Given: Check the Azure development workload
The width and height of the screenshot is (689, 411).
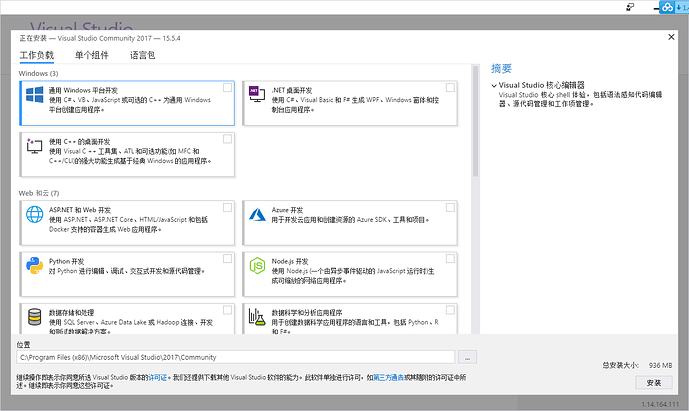Looking at the screenshot, I should 450,207.
